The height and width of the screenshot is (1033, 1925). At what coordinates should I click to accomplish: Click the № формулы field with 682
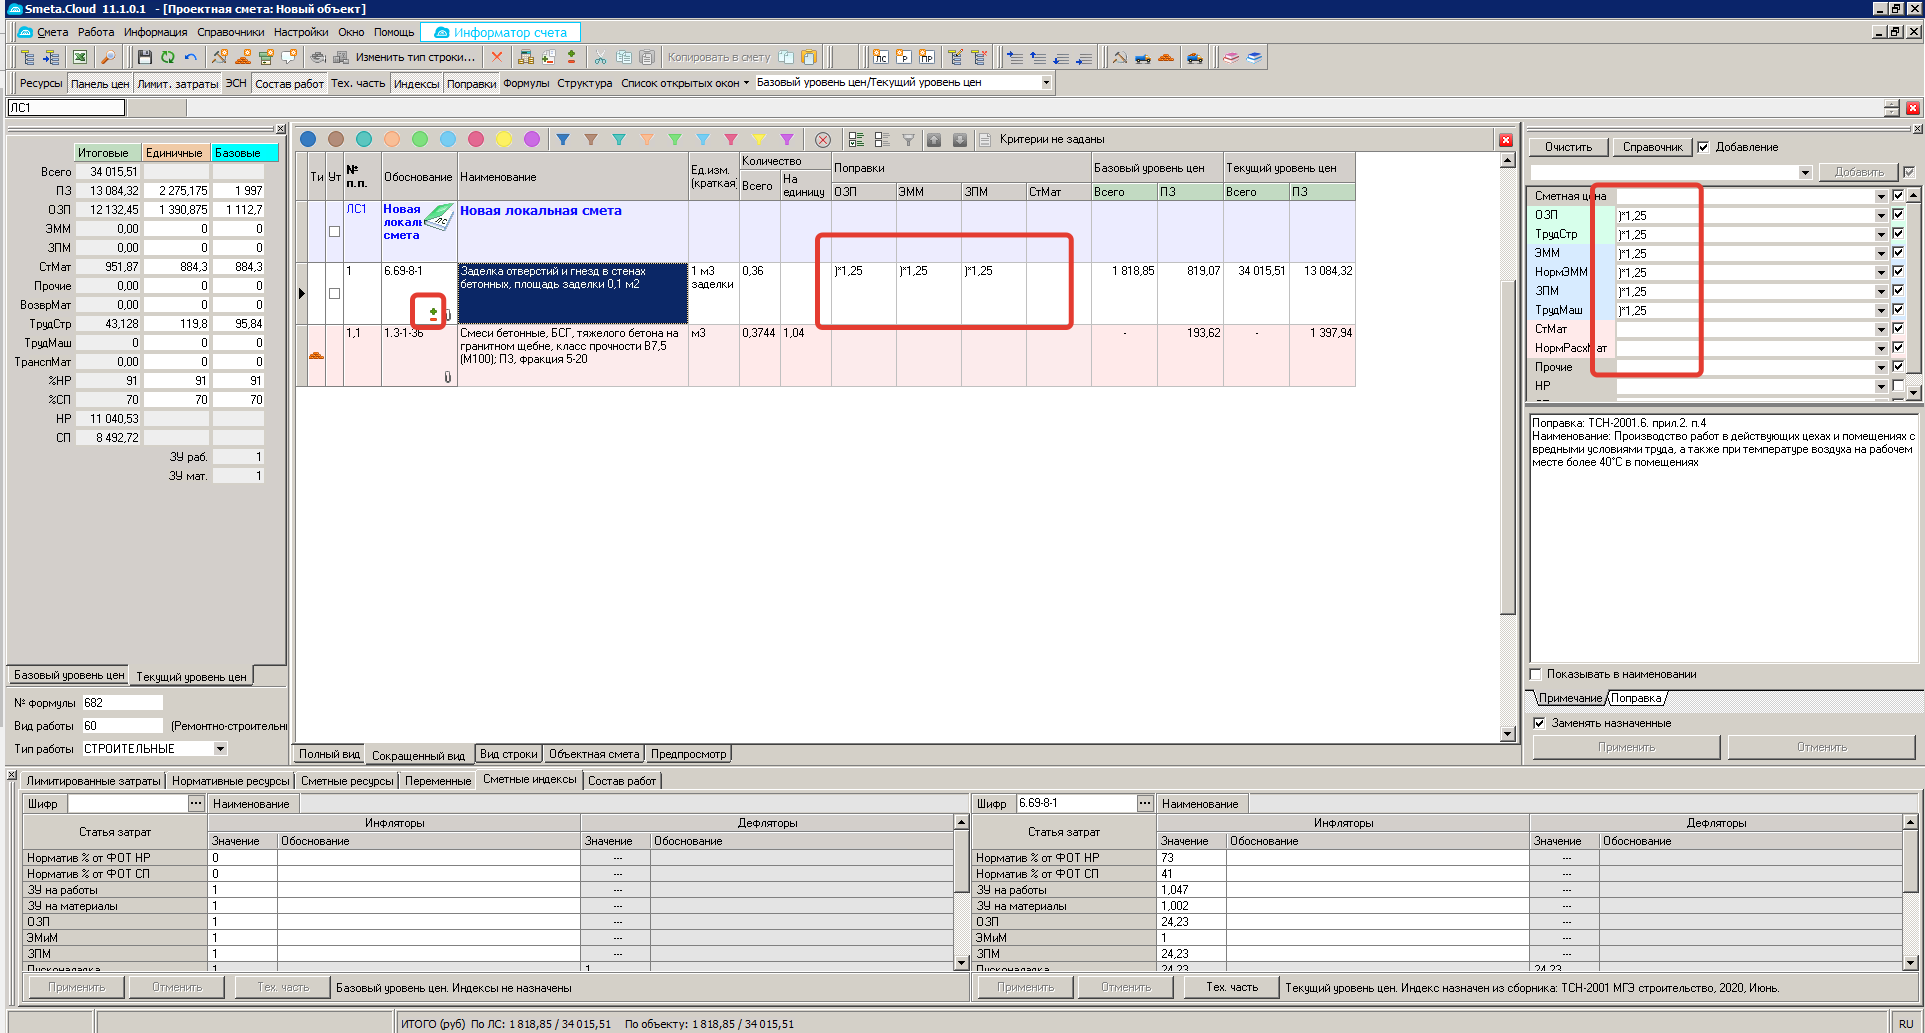tap(122, 703)
